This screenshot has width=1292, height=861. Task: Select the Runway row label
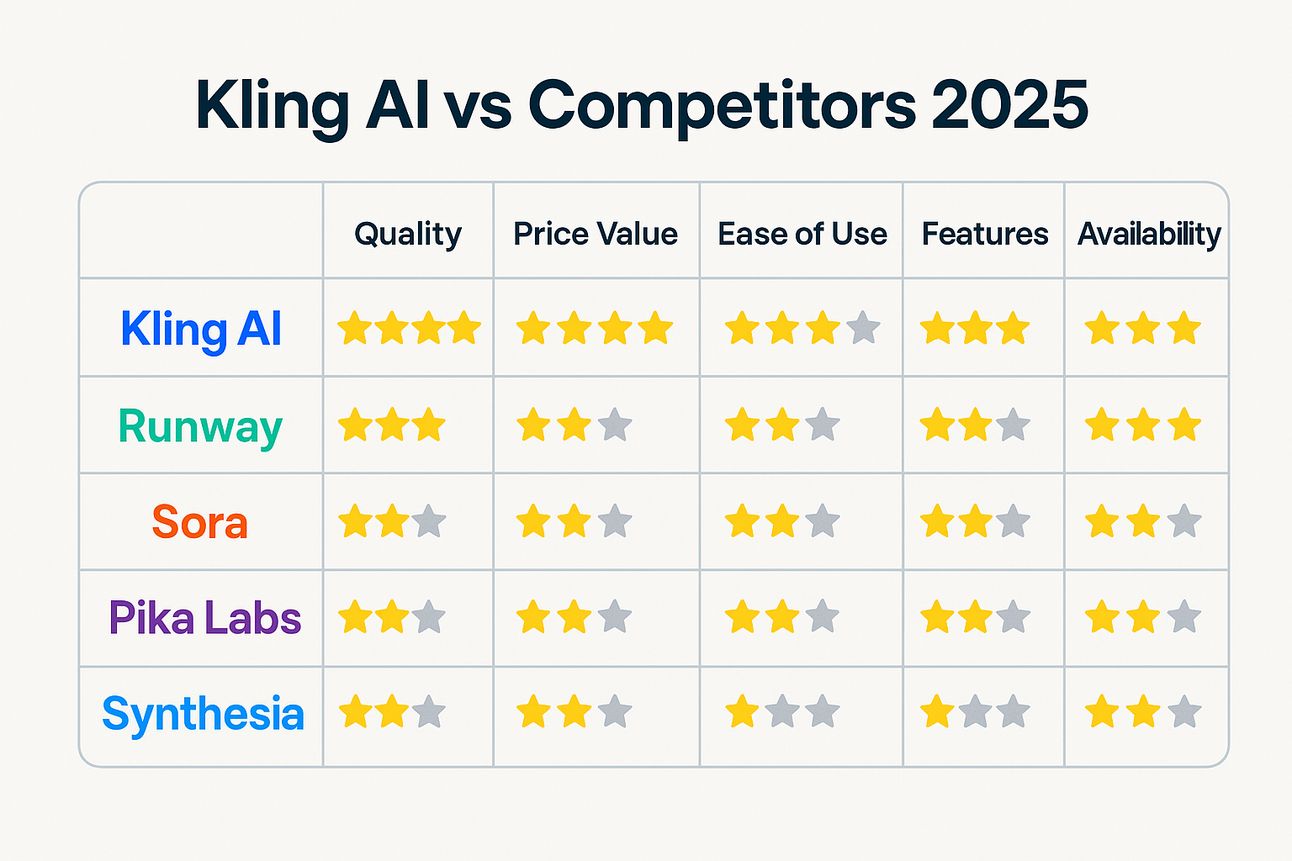point(201,427)
